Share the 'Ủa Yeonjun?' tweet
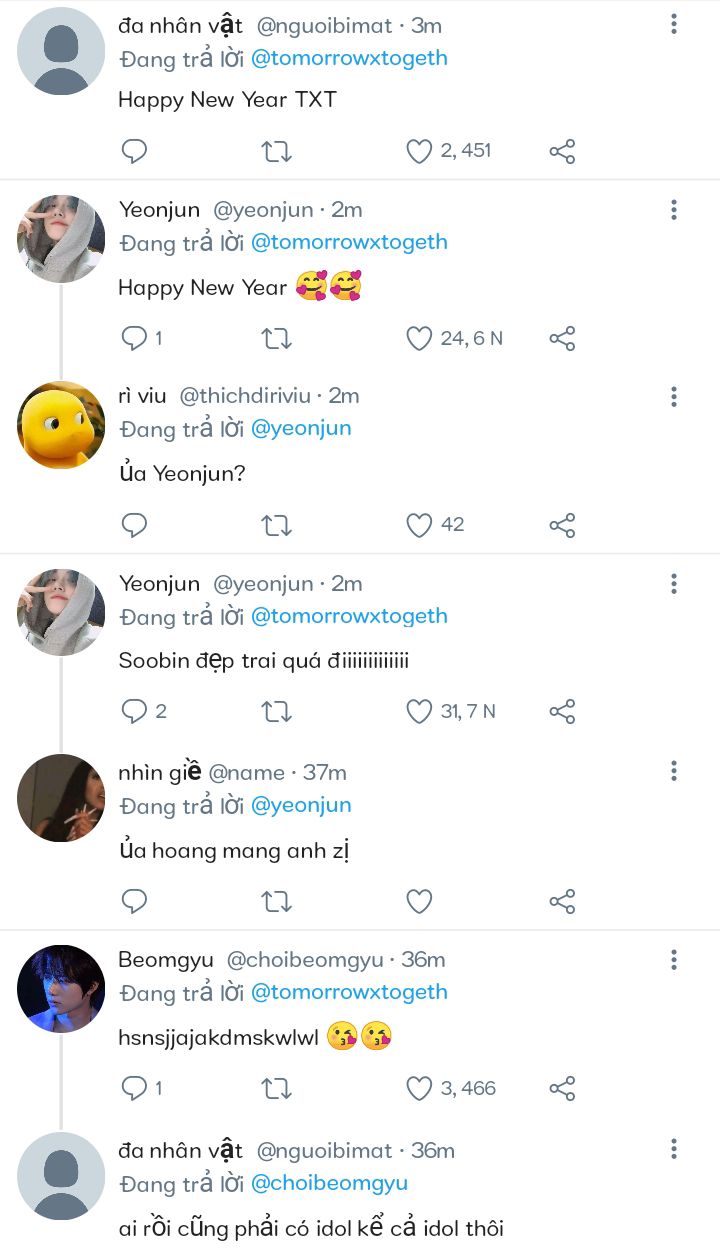The height and width of the screenshot is (1253, 720). click(x=562, y=525)
